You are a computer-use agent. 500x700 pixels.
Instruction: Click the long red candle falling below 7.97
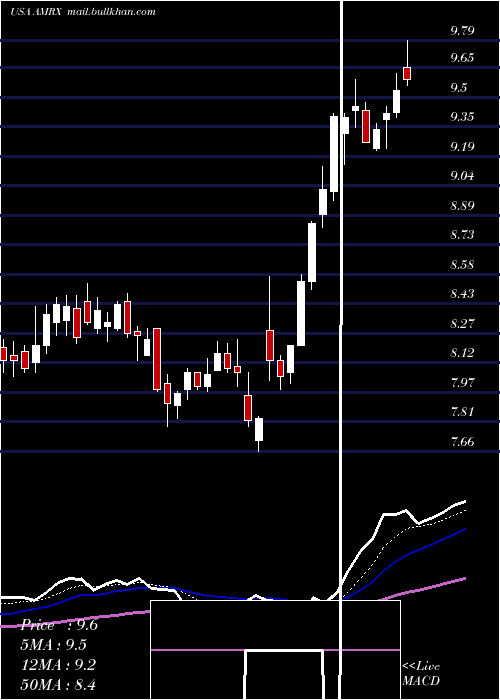(157, 359)
